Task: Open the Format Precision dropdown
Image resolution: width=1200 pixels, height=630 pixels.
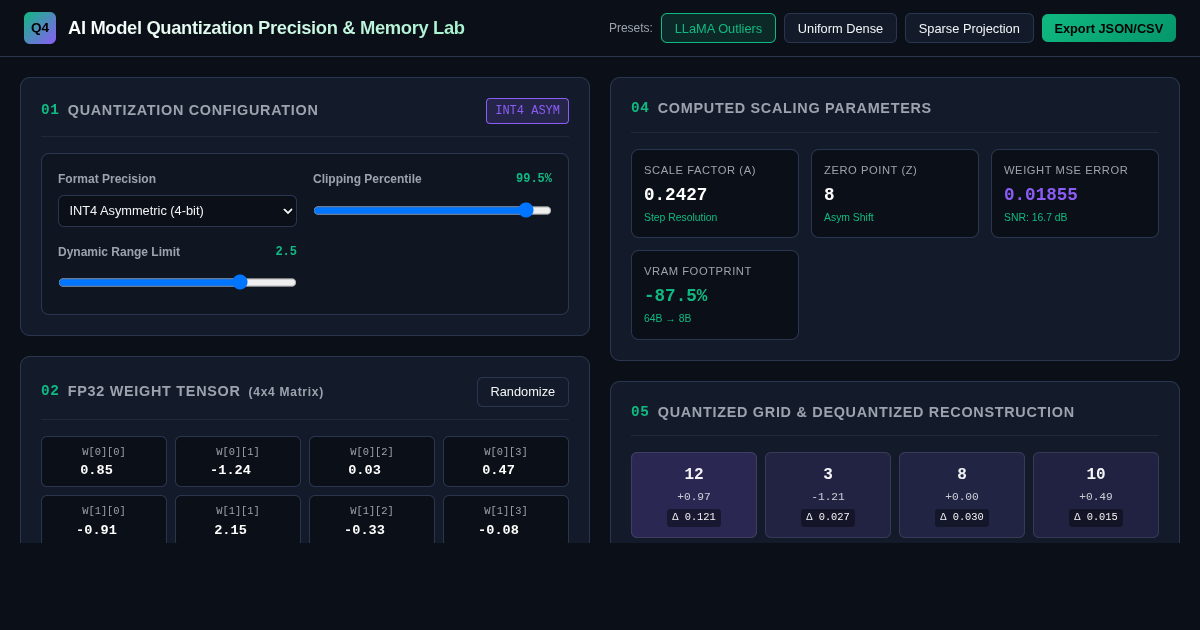Action: [x=177, y=211]
